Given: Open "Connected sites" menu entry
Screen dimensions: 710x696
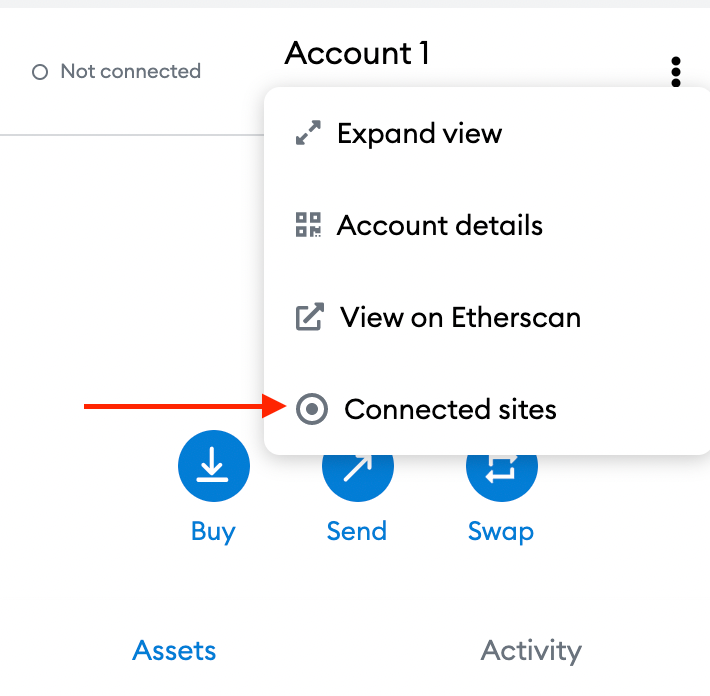Looking at the screenshot, I should 450,409.
